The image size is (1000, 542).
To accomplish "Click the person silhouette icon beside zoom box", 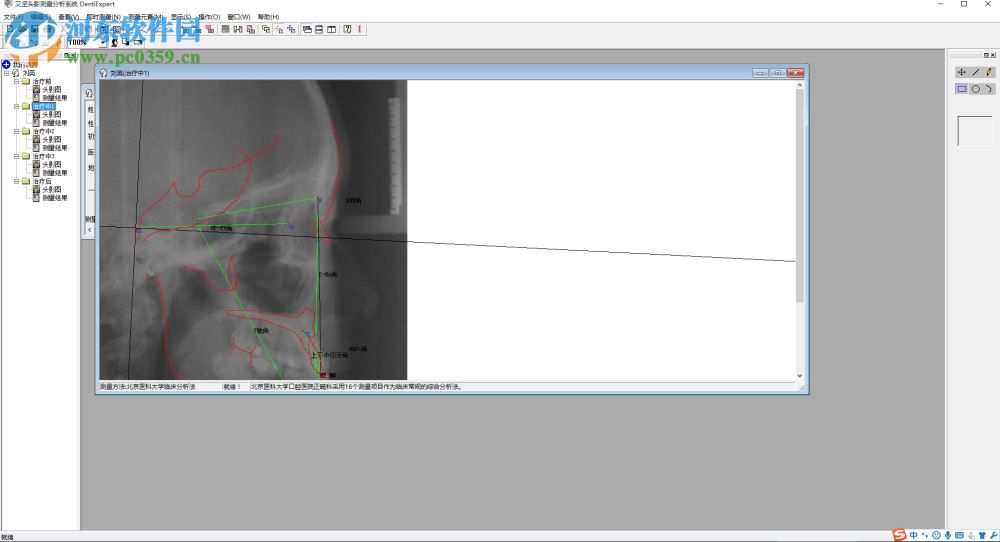I will pos(114,43).
